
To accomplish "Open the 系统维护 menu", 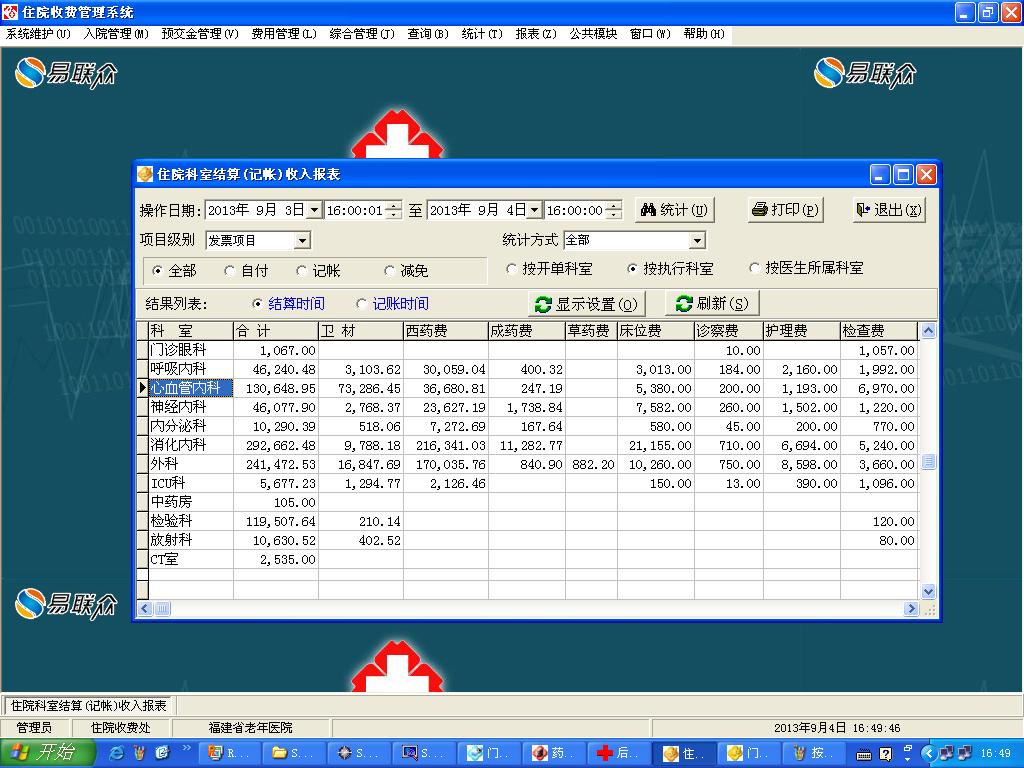I will point(38,34).
